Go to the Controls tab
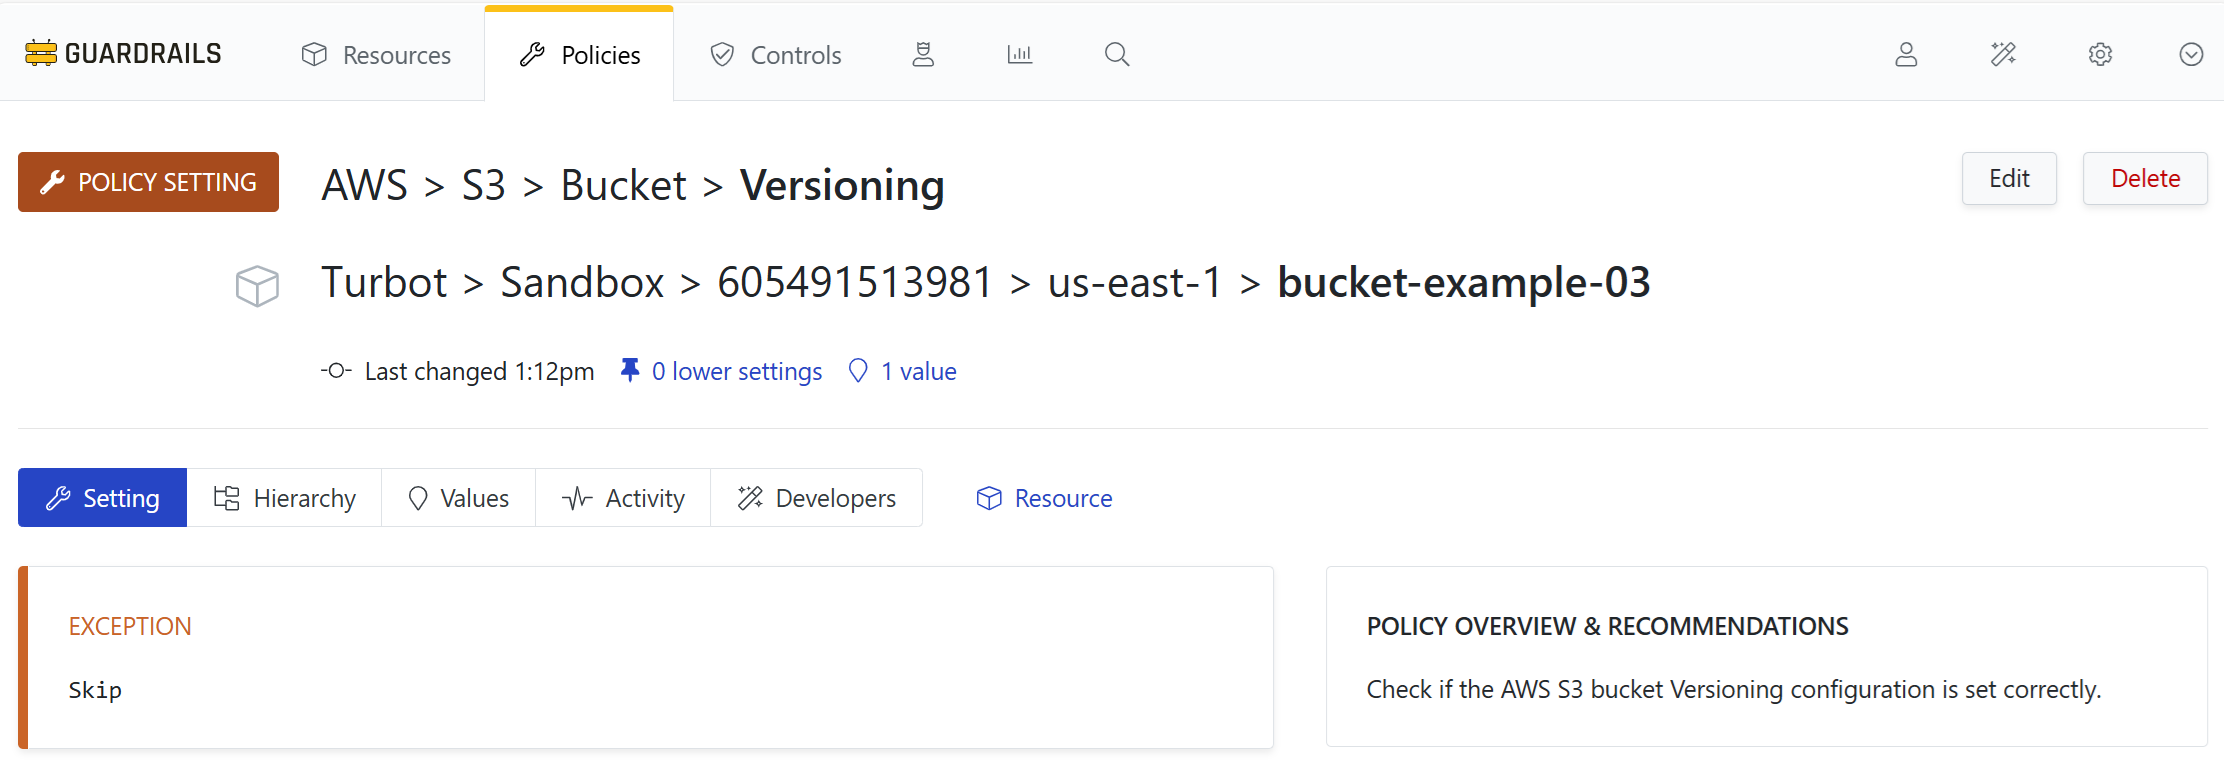2224x765 pixels. (x=775, y=55)
